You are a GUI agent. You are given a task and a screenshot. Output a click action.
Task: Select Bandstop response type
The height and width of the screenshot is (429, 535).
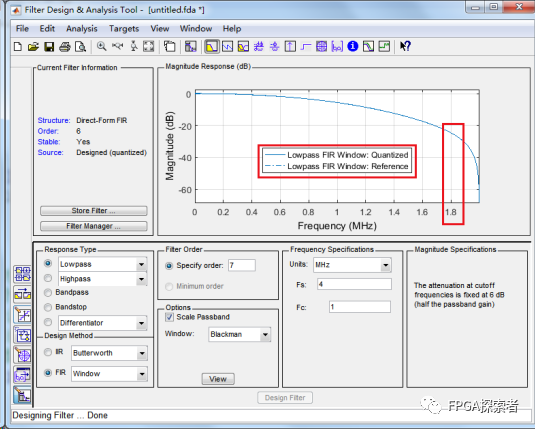coord(48,307)
